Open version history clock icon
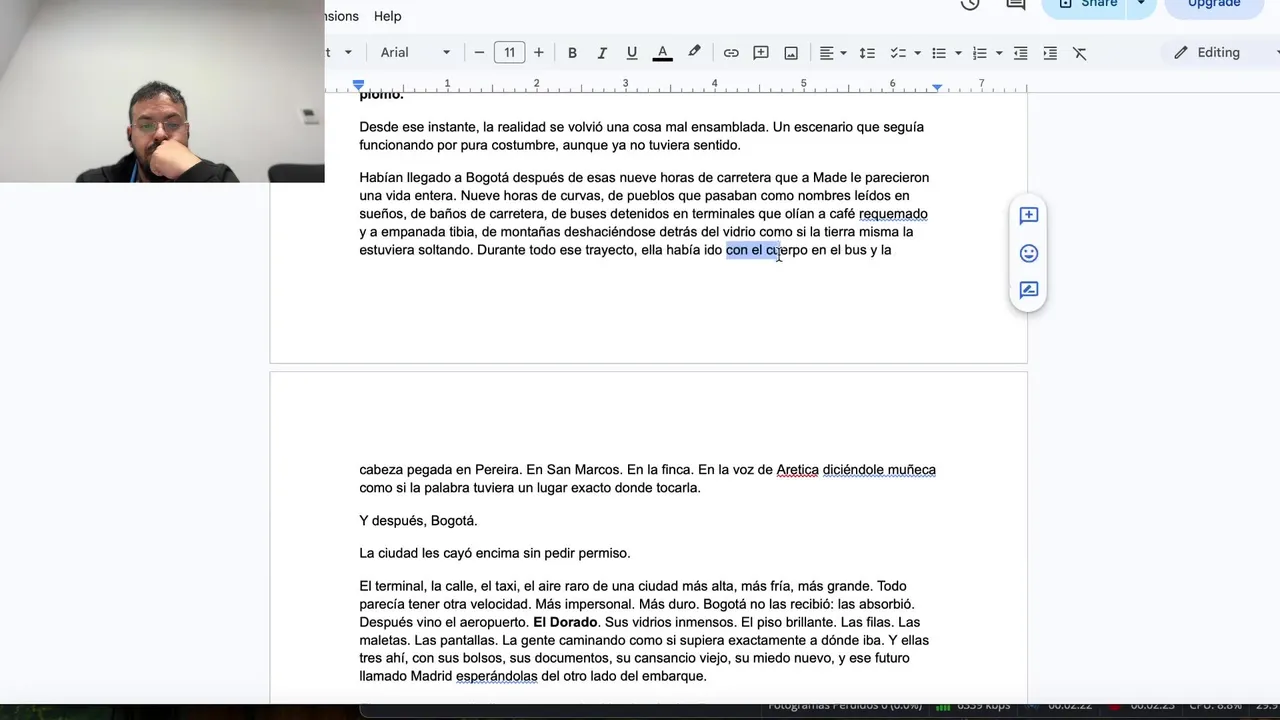This screenshot has height=720, width=1280. tap(970, 4)
